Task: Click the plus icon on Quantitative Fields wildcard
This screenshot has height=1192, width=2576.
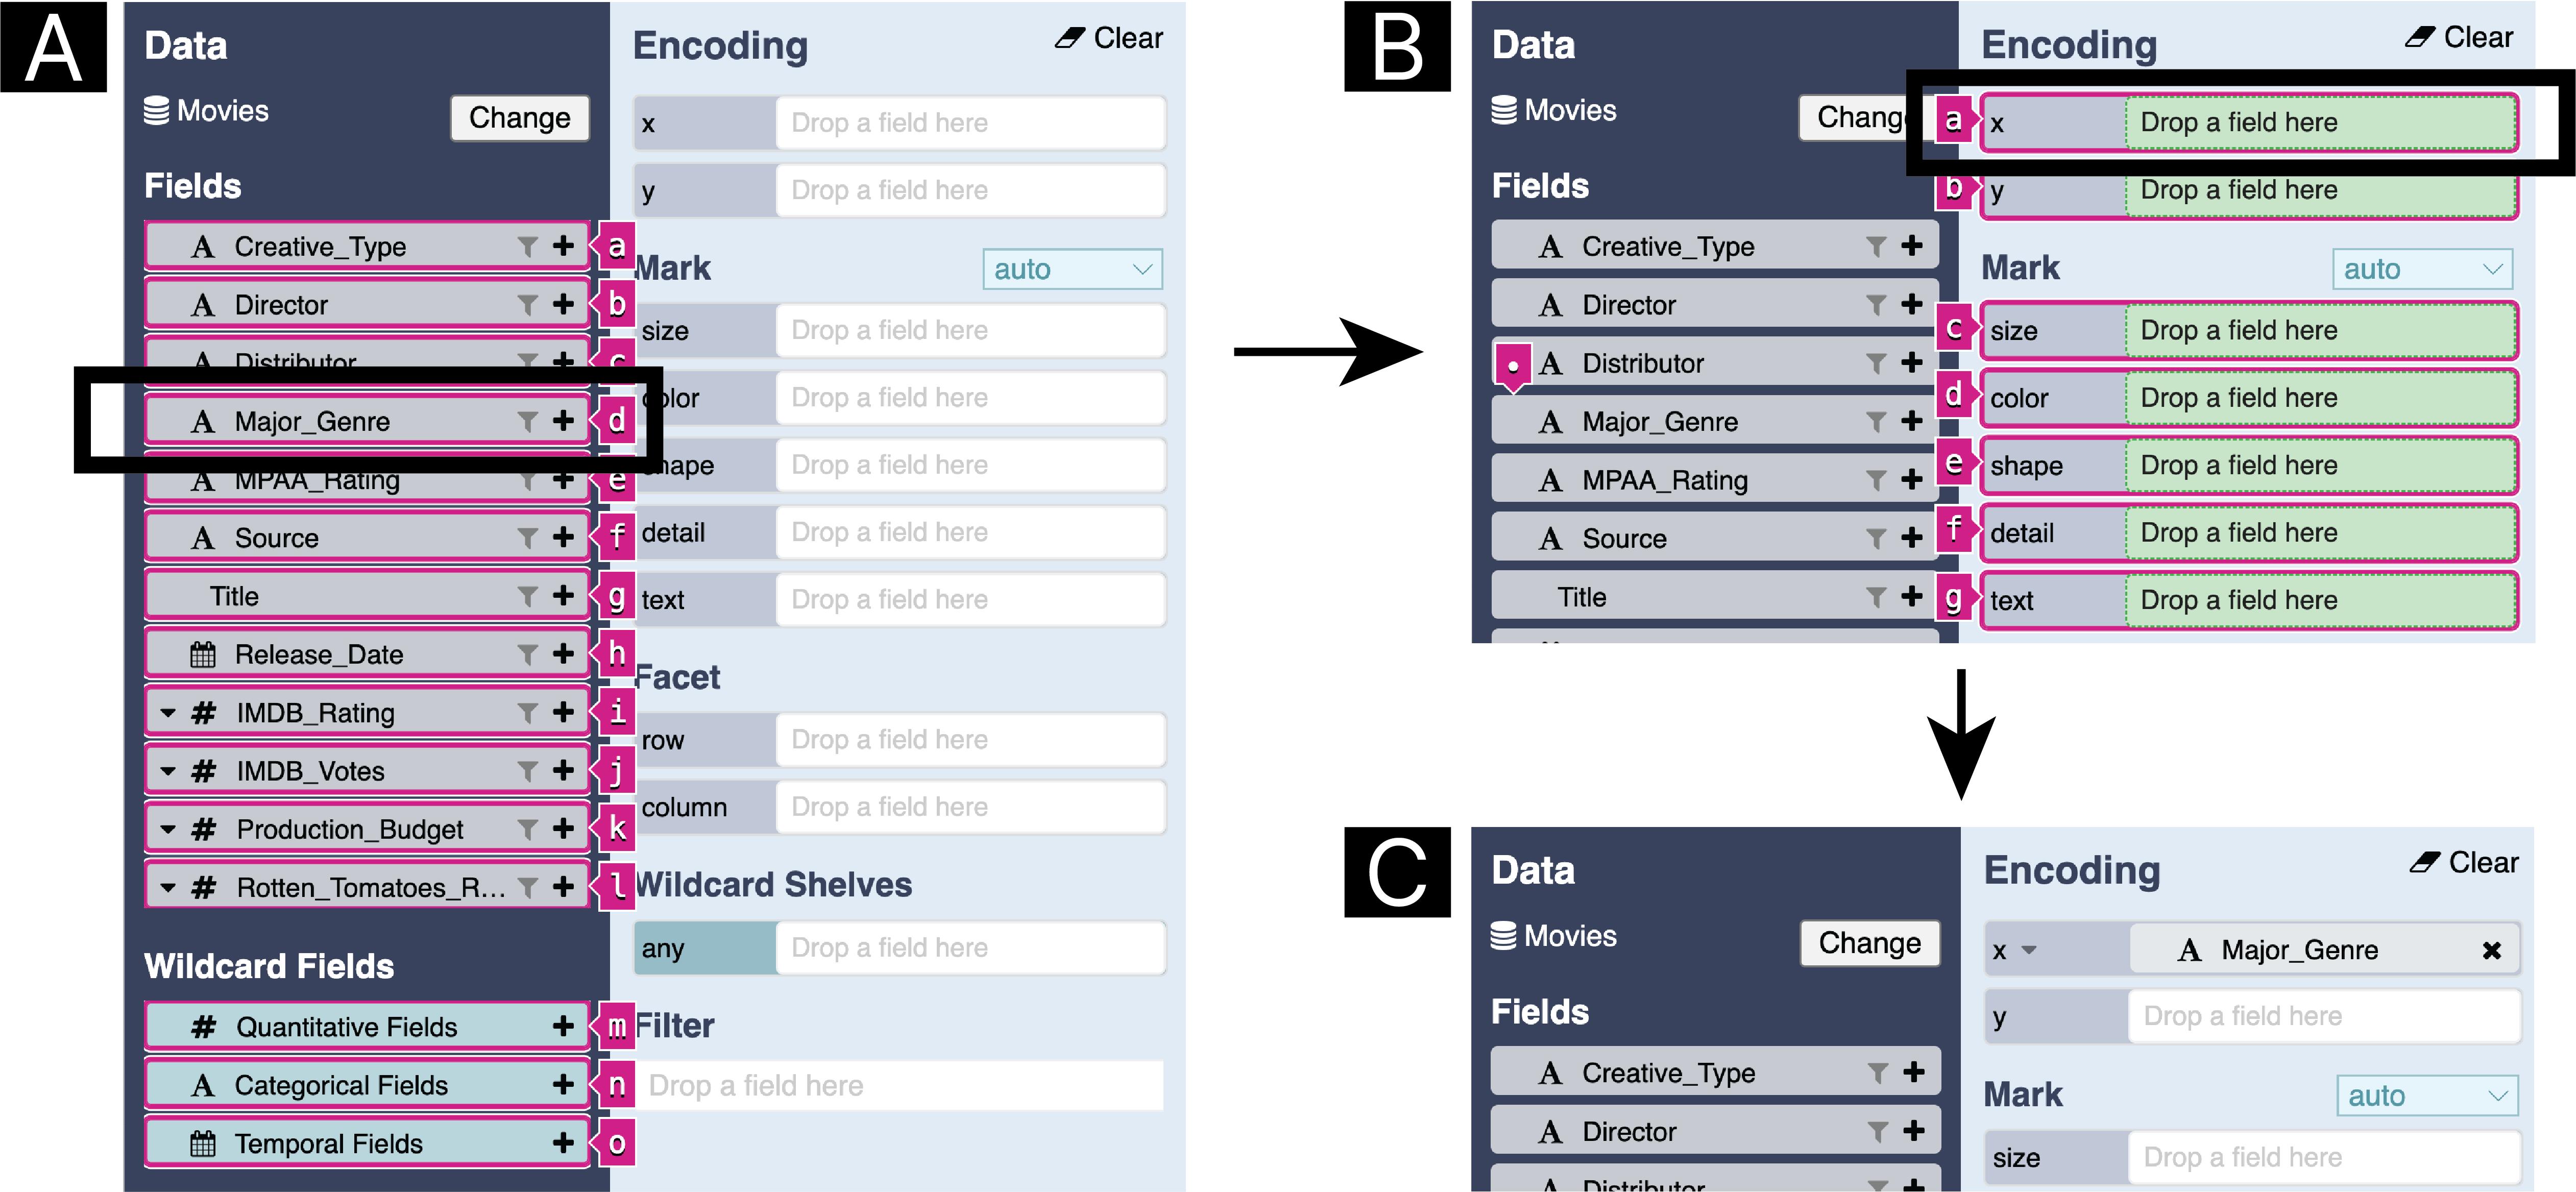Action: point(564,1027)
